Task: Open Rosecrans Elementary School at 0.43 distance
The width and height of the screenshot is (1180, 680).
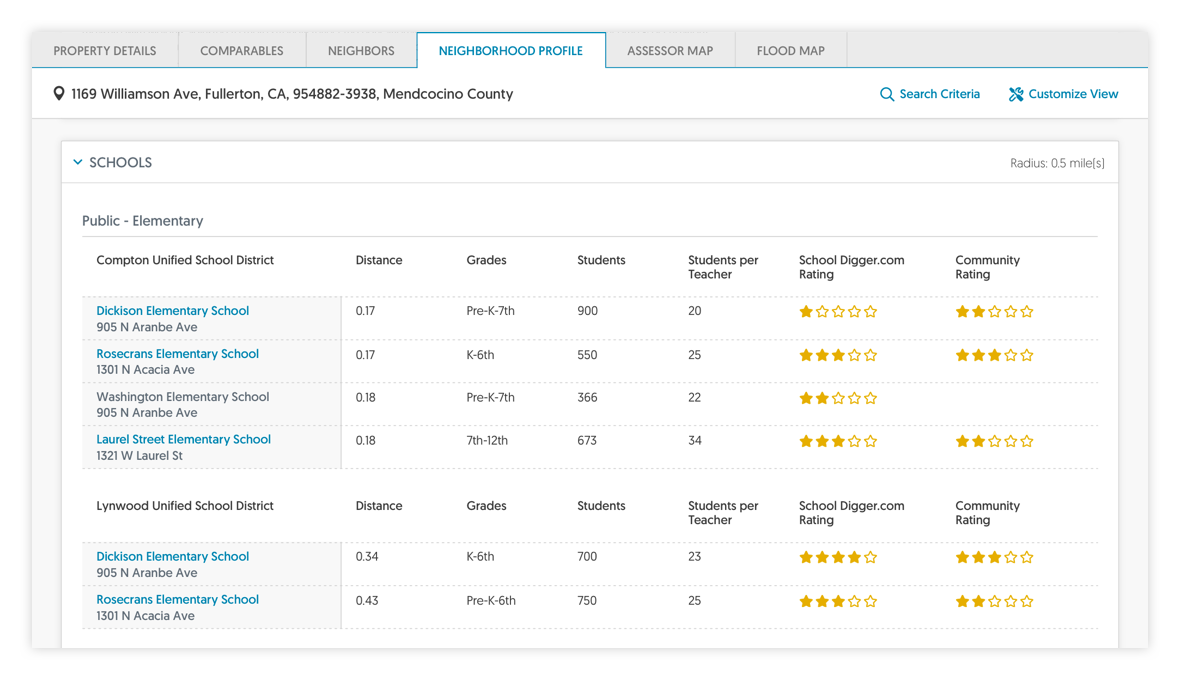Action: click(x=177, y=599)
